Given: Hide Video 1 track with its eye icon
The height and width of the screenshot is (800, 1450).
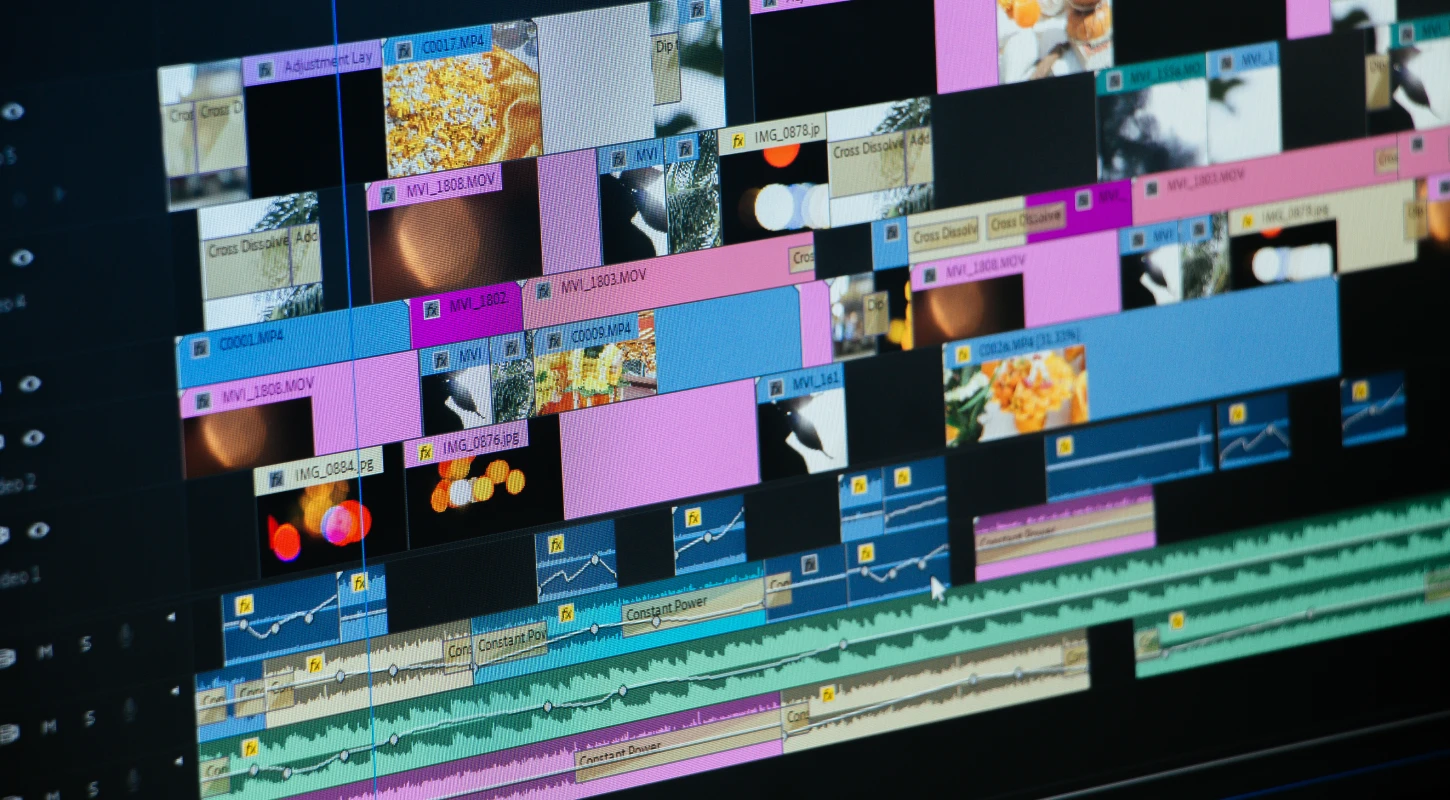Looking at the screenshot, I should coord(37,529).
